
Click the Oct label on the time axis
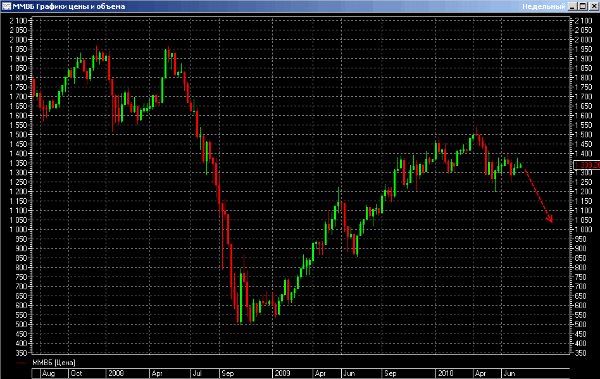click(x=76, y=373)
